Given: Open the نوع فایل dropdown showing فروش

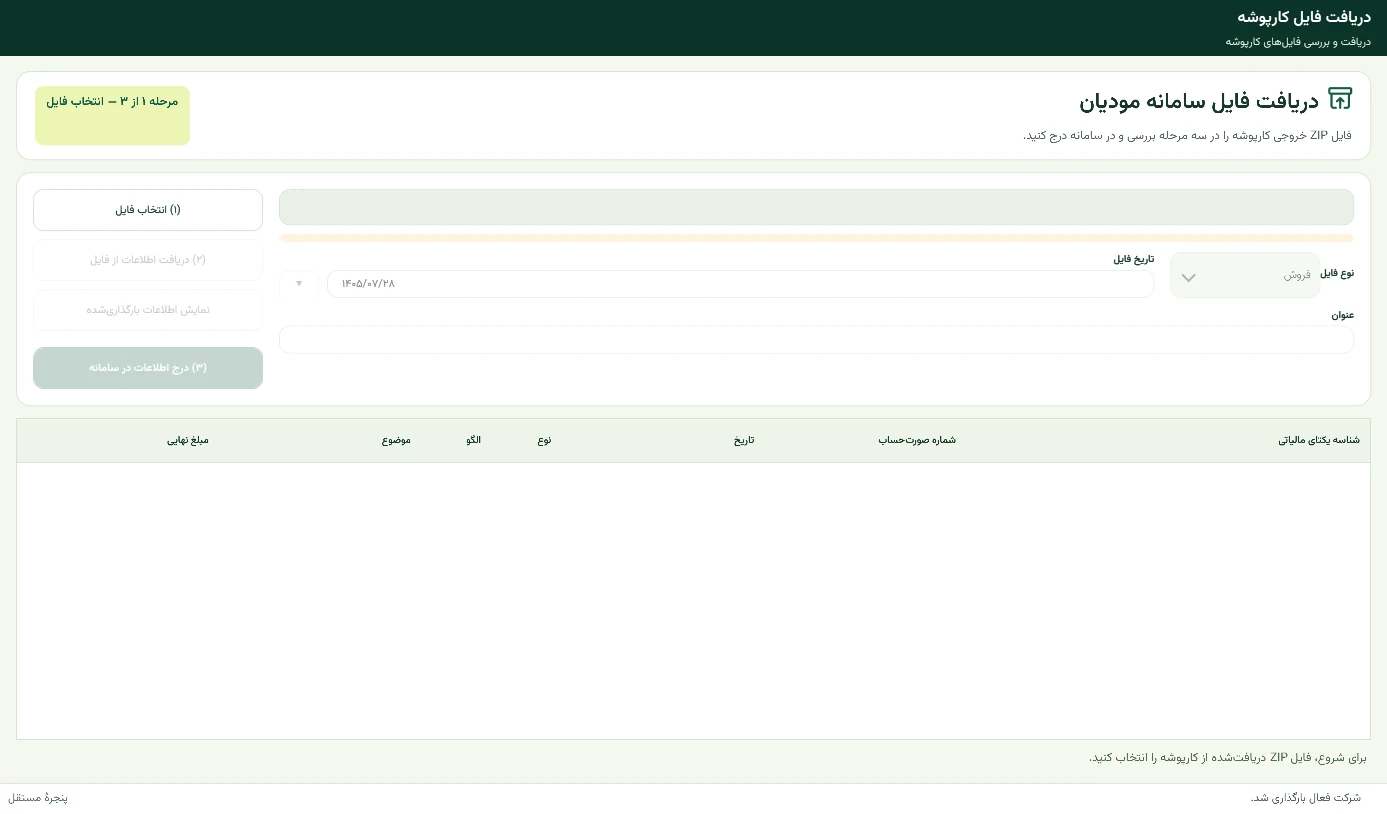Looking at the screenshot, I should (x=1245, y=275).
